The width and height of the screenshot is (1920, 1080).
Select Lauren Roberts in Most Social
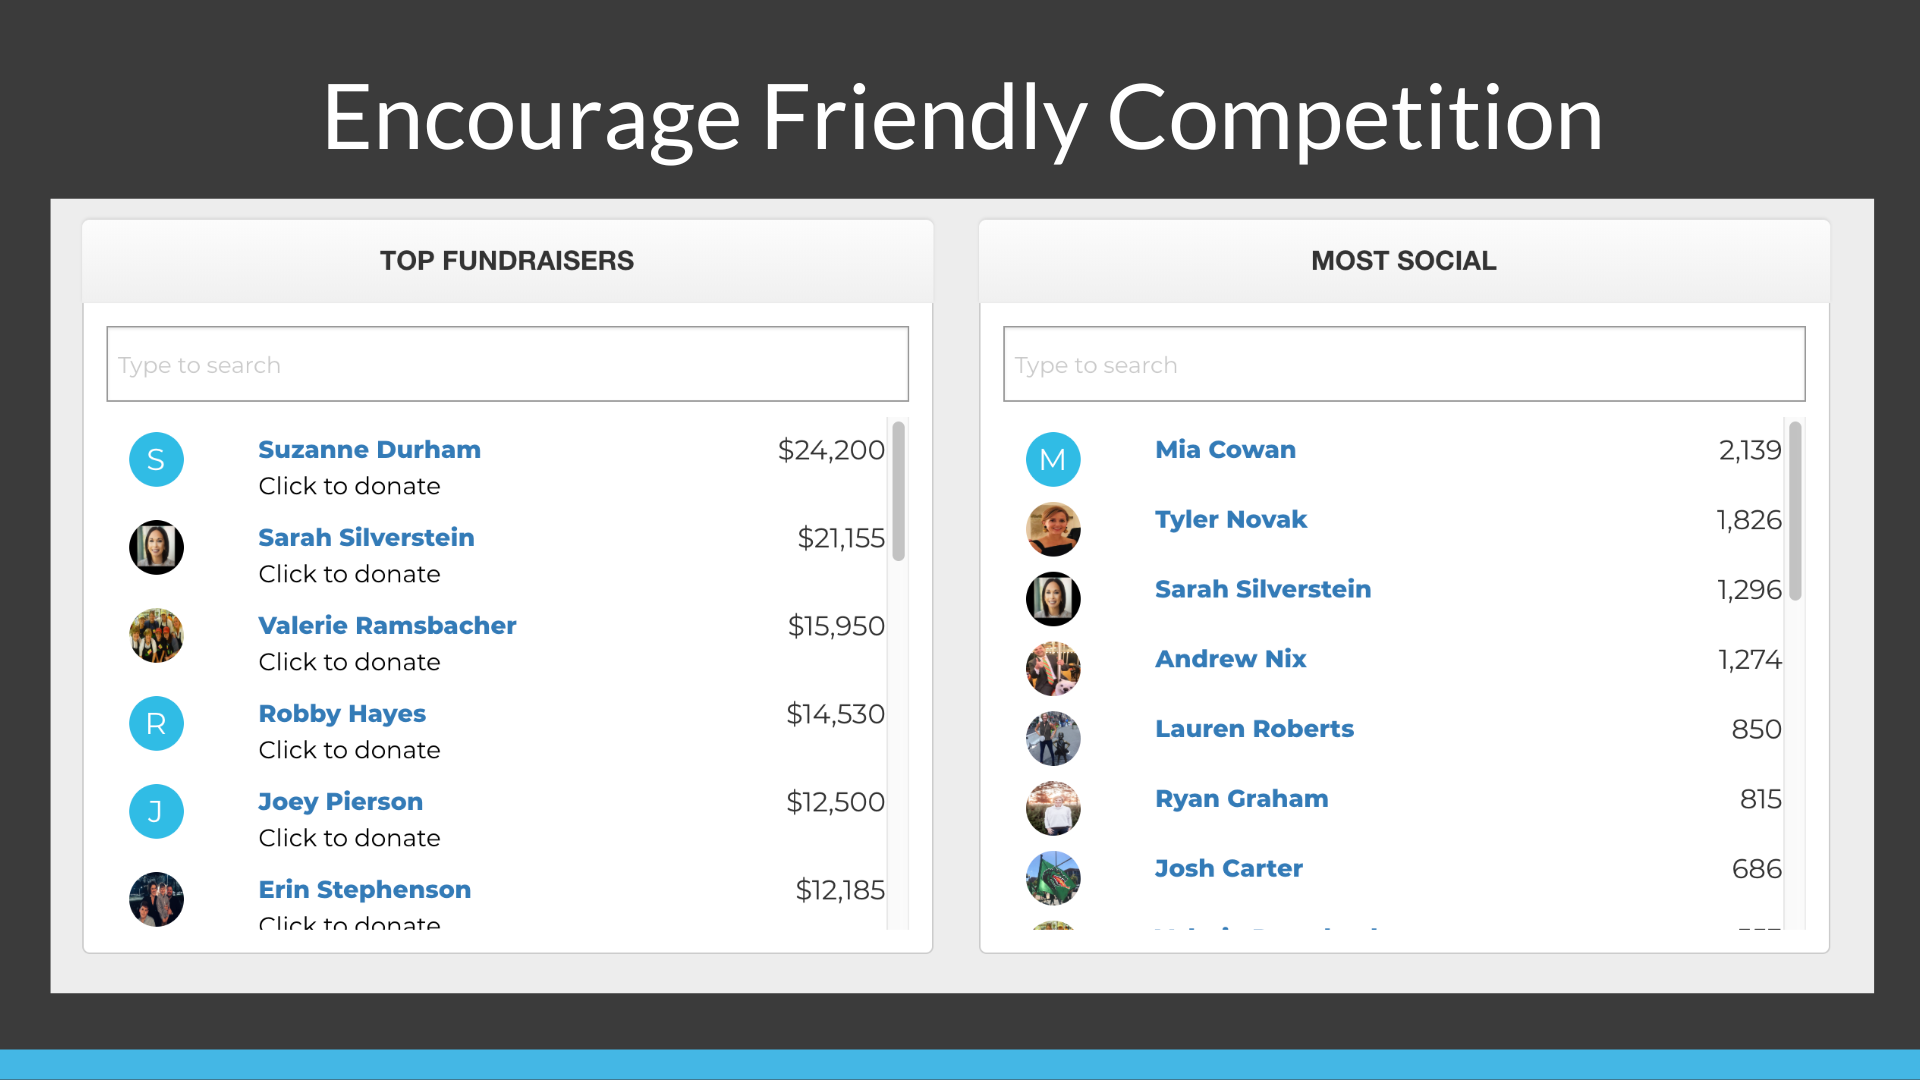pyautogui.click(x=1254, y=729)
